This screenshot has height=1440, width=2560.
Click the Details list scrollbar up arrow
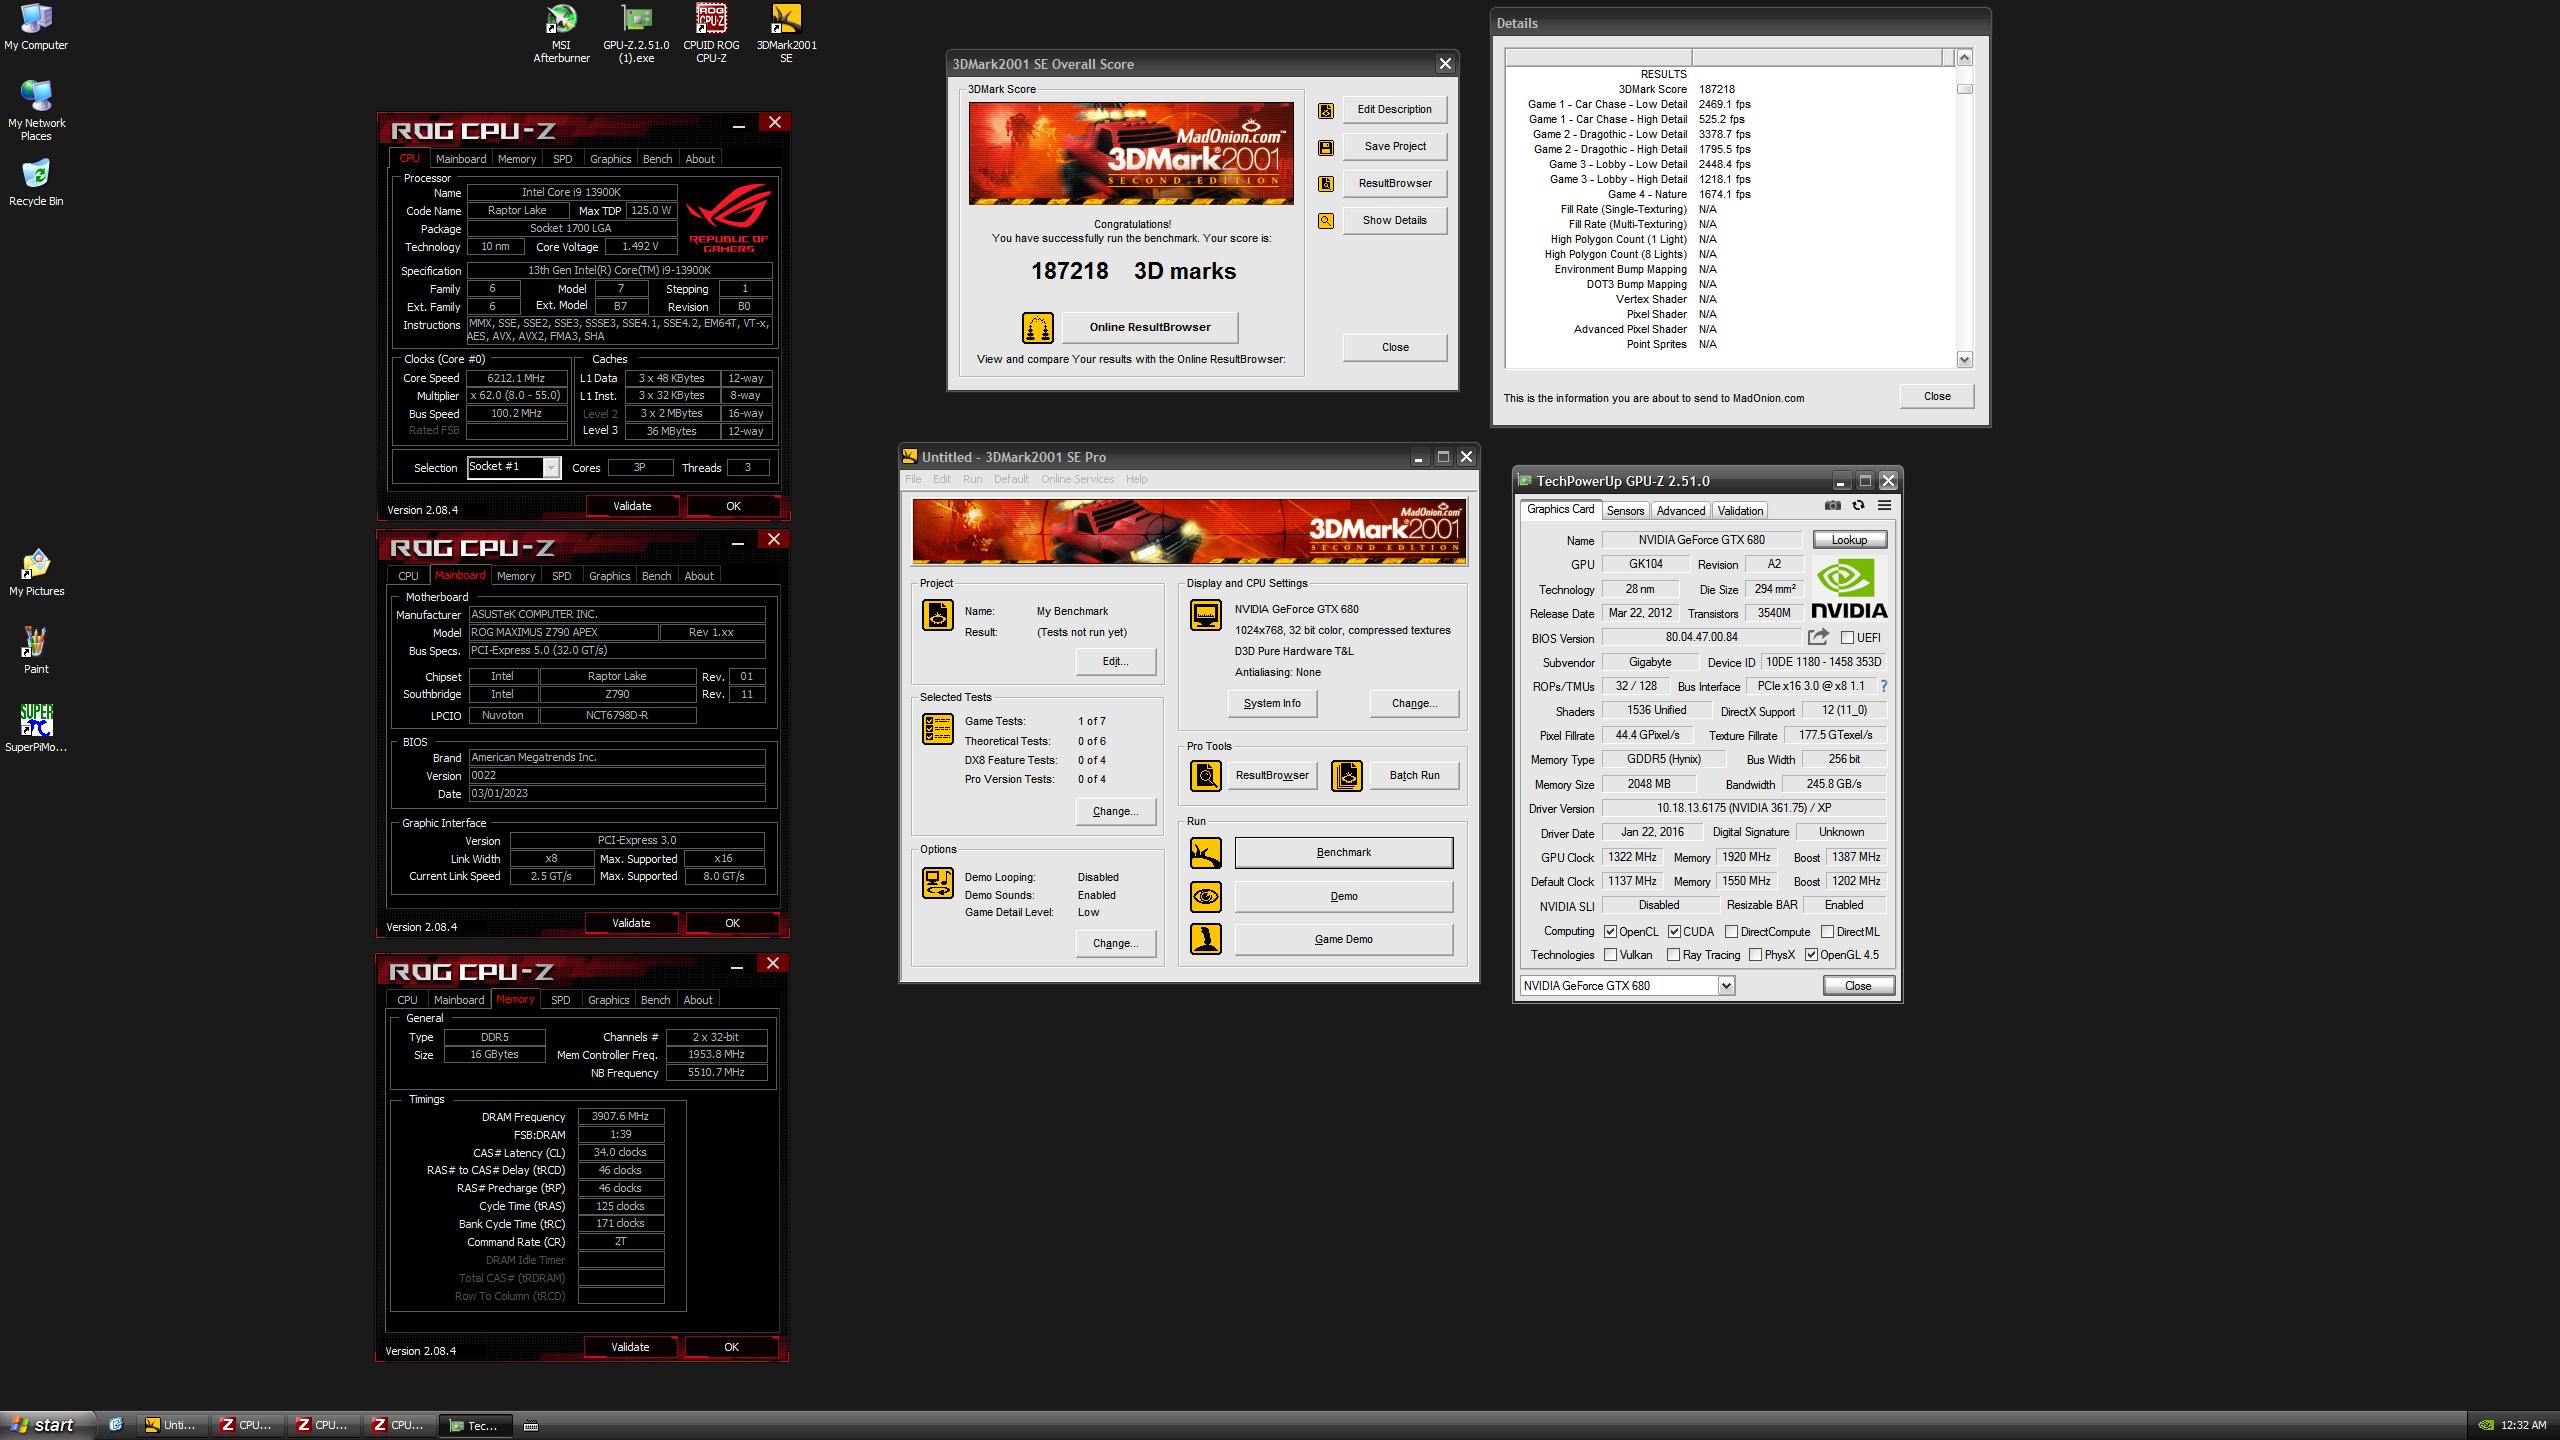click(1964, 57)
